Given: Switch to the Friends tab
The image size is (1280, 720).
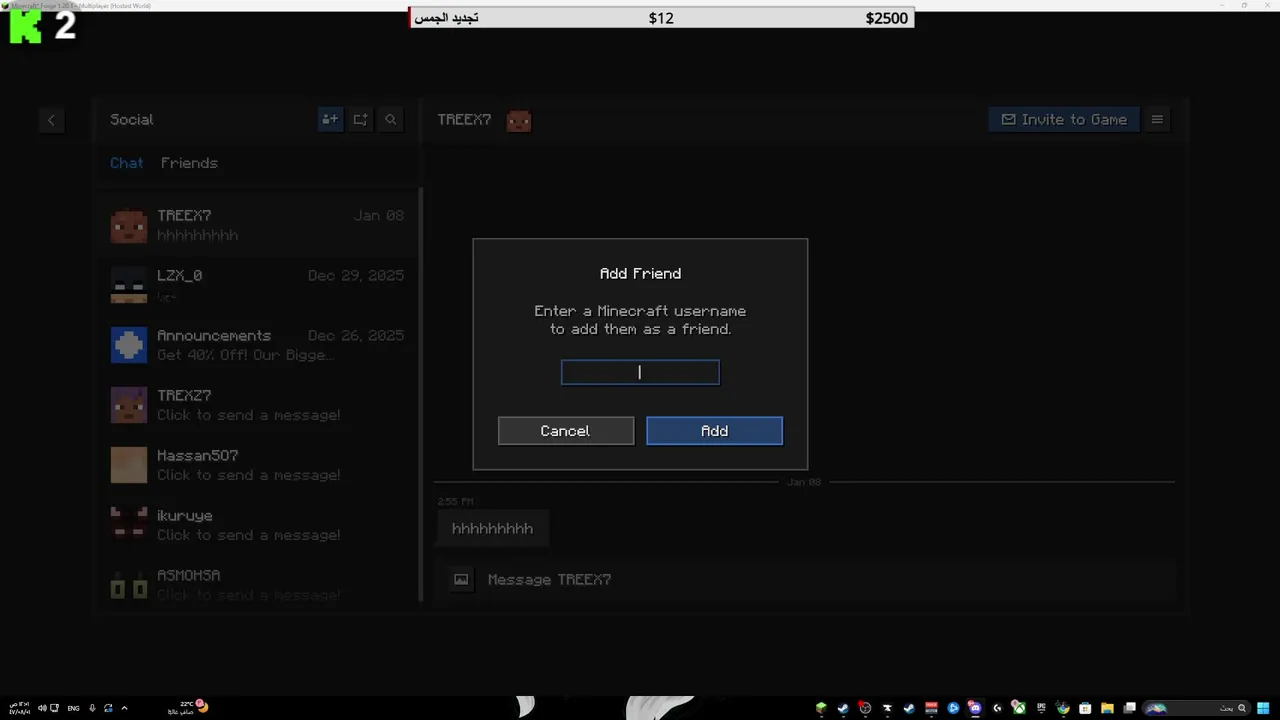Looking at the screenshot, I should [189, 163].
